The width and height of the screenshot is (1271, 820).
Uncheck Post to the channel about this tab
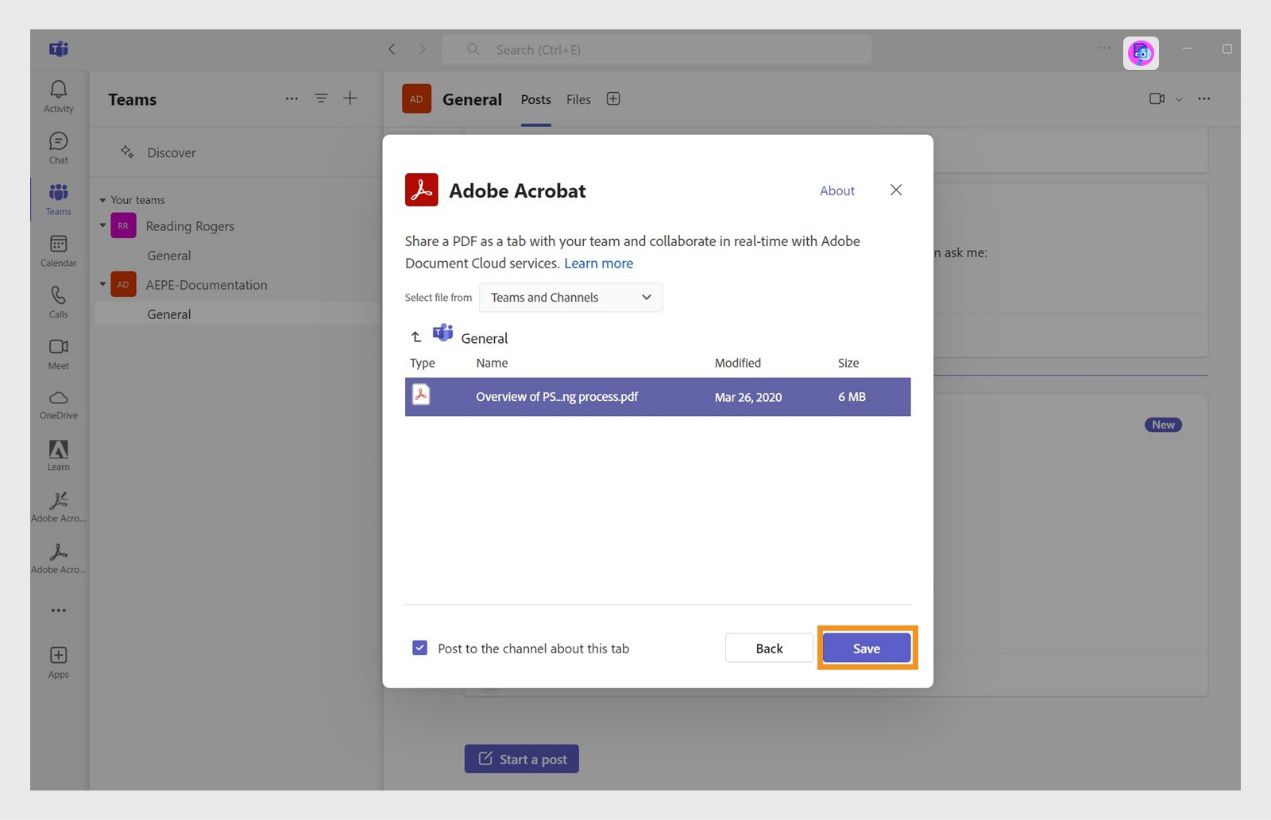click(419, 648)
